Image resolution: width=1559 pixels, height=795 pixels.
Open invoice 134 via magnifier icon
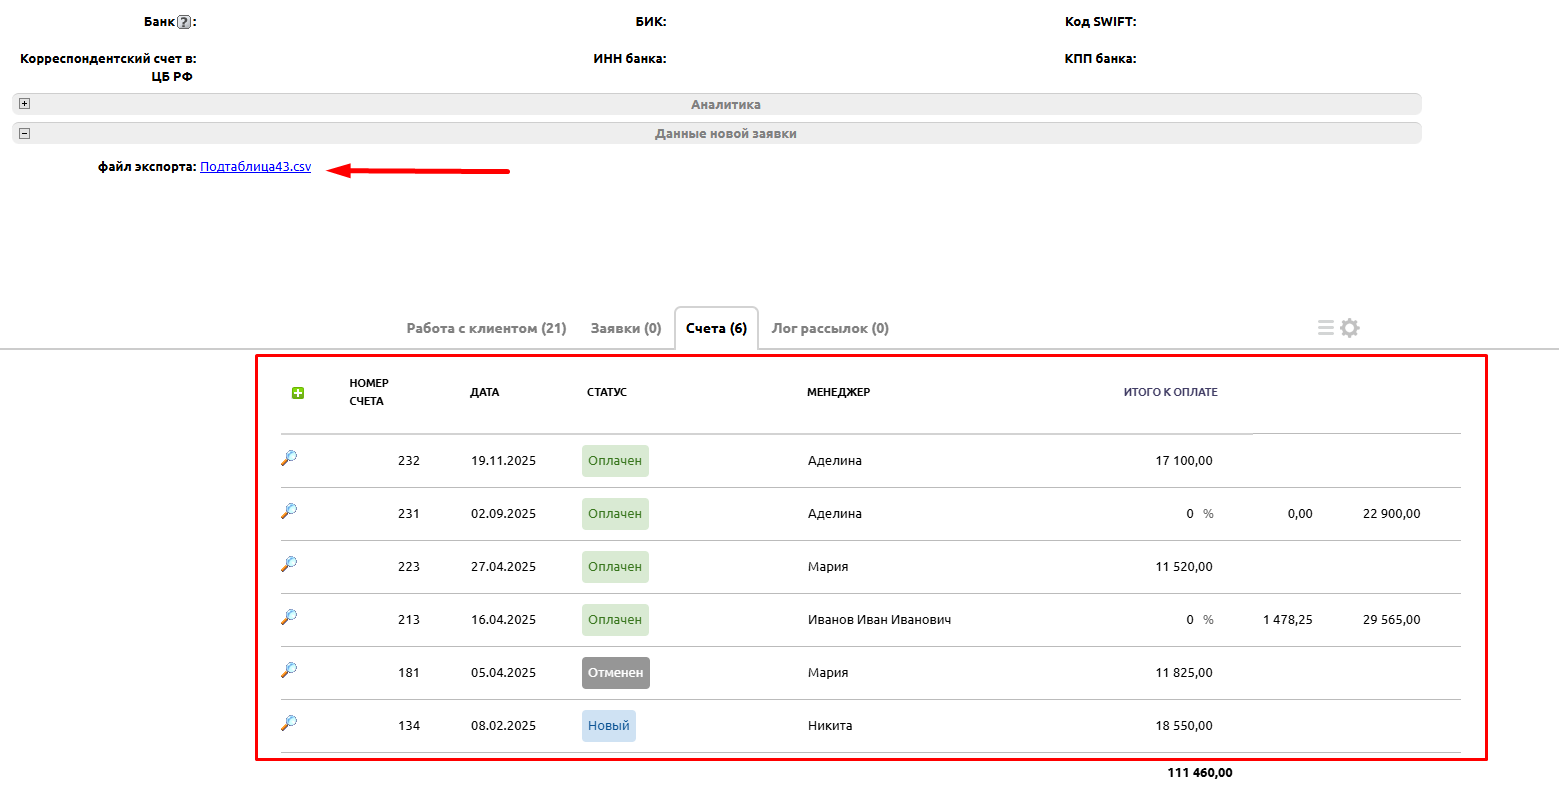click(289, 723)
